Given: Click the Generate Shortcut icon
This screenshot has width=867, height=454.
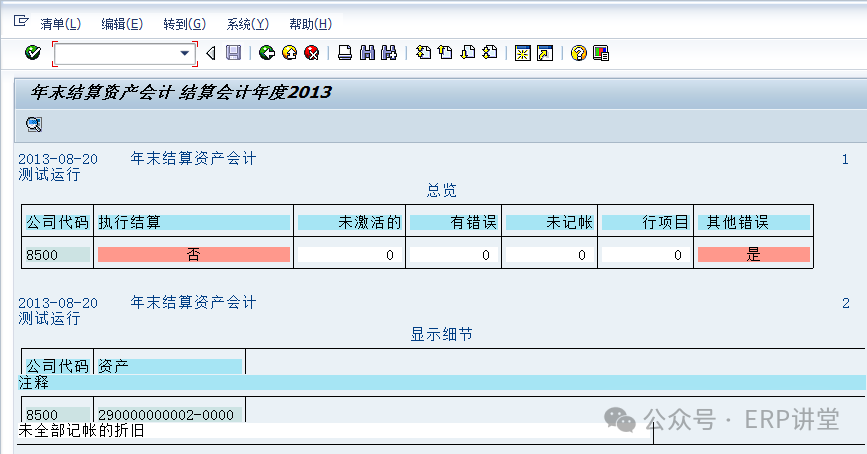Looking at the screenshot, I should [x=545, y=53].
